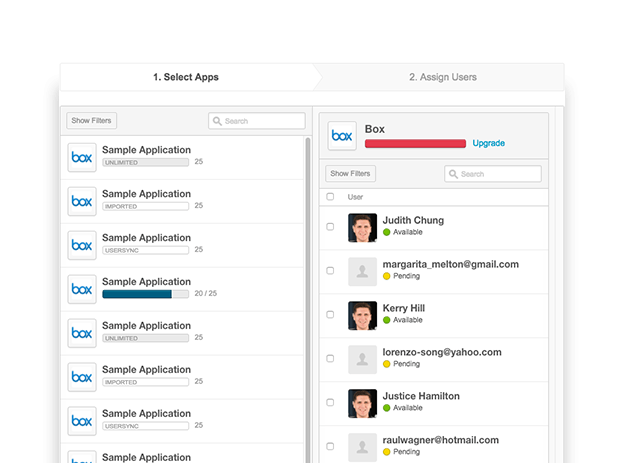Select the user lorenzo-song@yahoo.com
This screenshot has height=463, width=622.
[442, 352]
